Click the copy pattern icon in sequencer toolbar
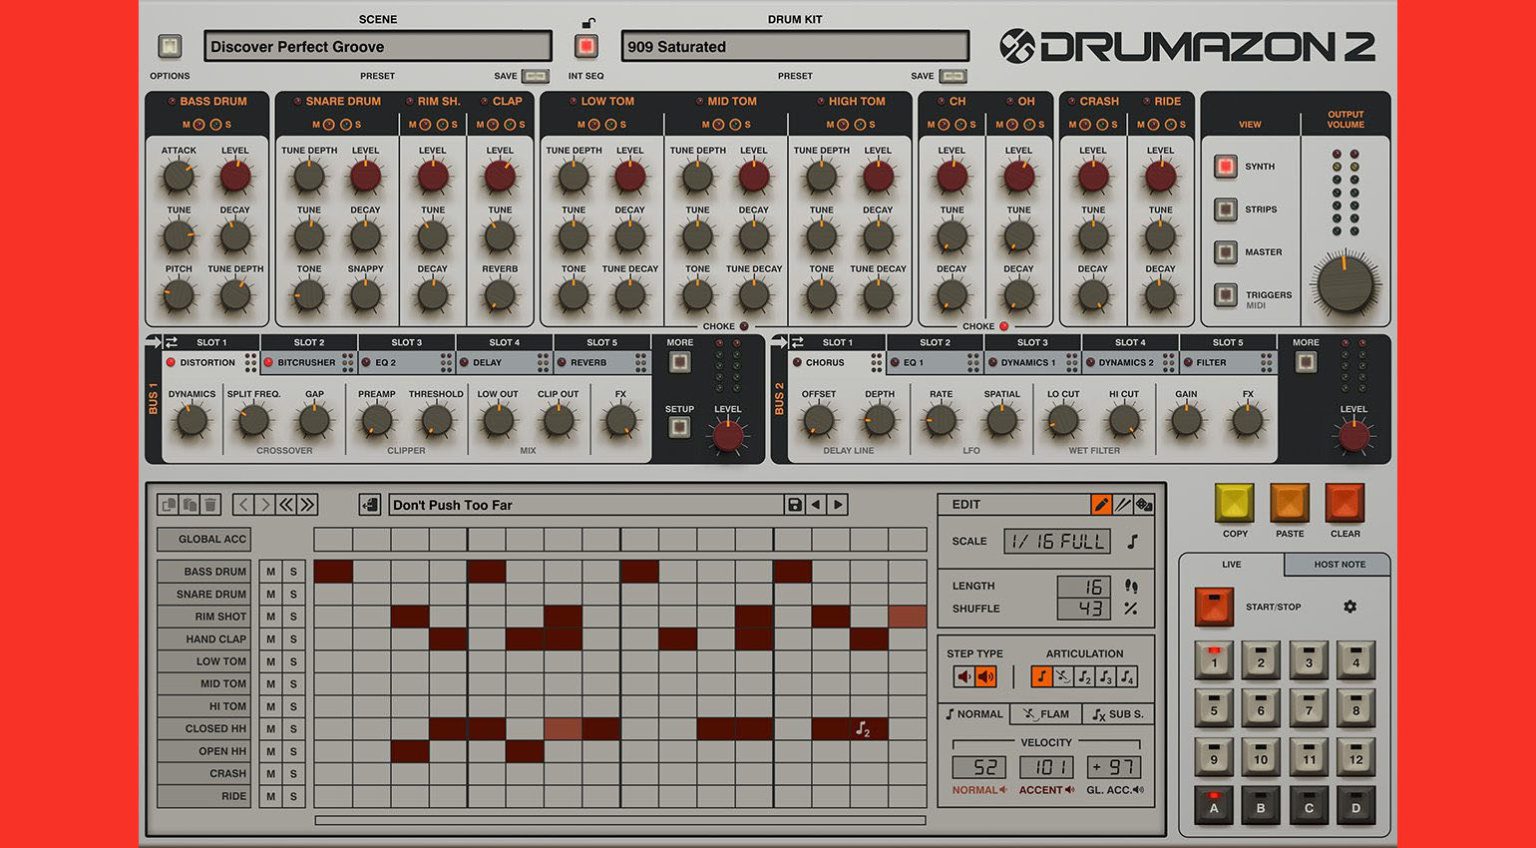This screenshot has height=848, width=1536. tap(167, 504)
